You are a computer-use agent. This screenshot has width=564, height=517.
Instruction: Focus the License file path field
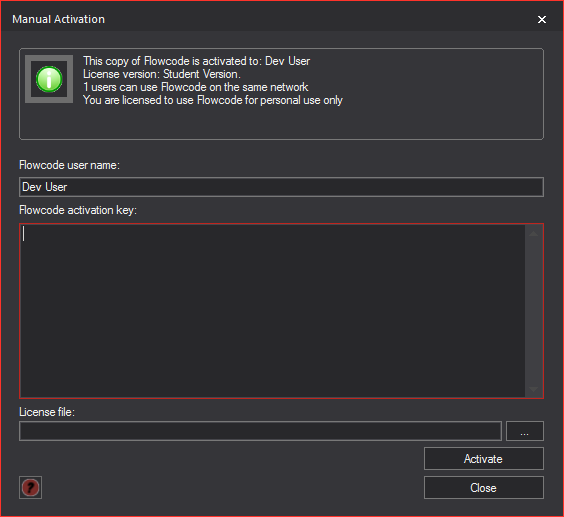260,431
